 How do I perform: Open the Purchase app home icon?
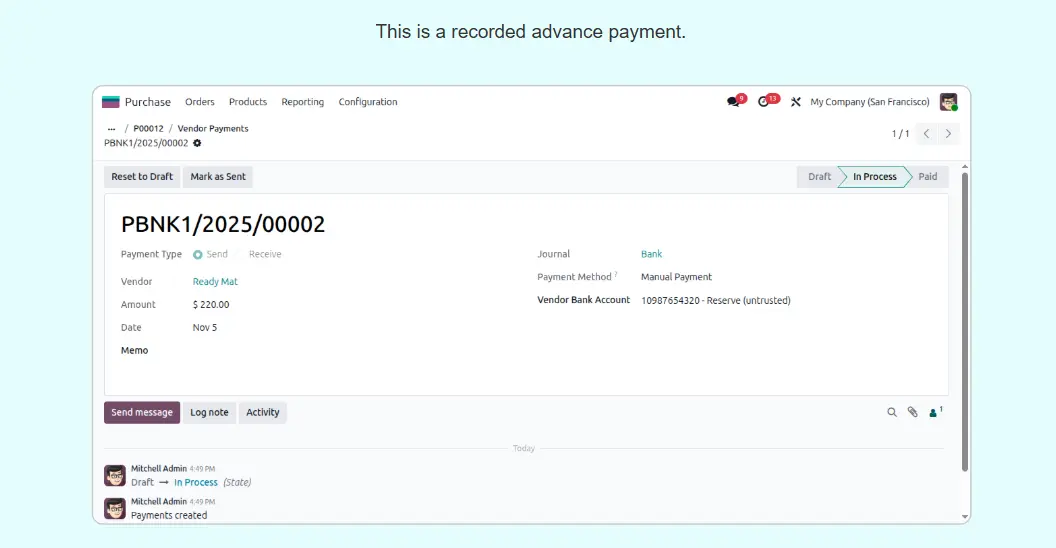point(111,102)
